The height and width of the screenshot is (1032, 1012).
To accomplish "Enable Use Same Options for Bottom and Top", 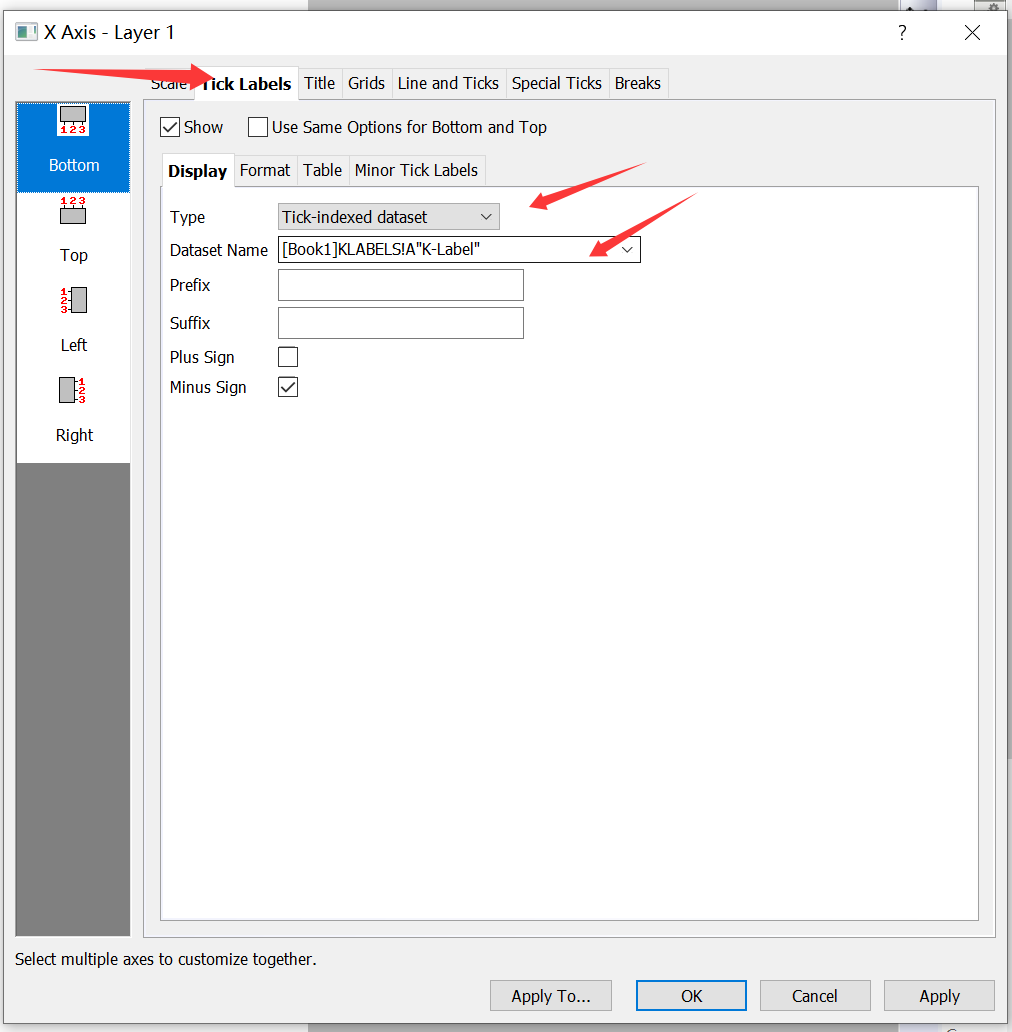I will pyautogui.click(x=258, y=127).
